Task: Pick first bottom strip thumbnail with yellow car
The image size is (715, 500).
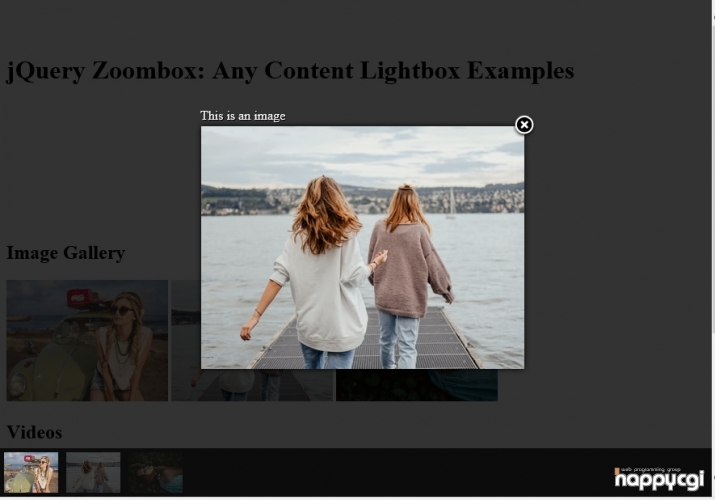Action: [31, 472]
